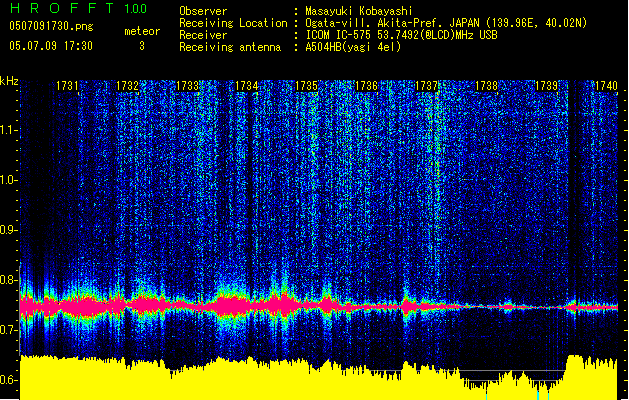This screenshot has width=629, height=400.
Task: Click the Observer name Masayuki Kobayashi
Action: tap(359, 11)
